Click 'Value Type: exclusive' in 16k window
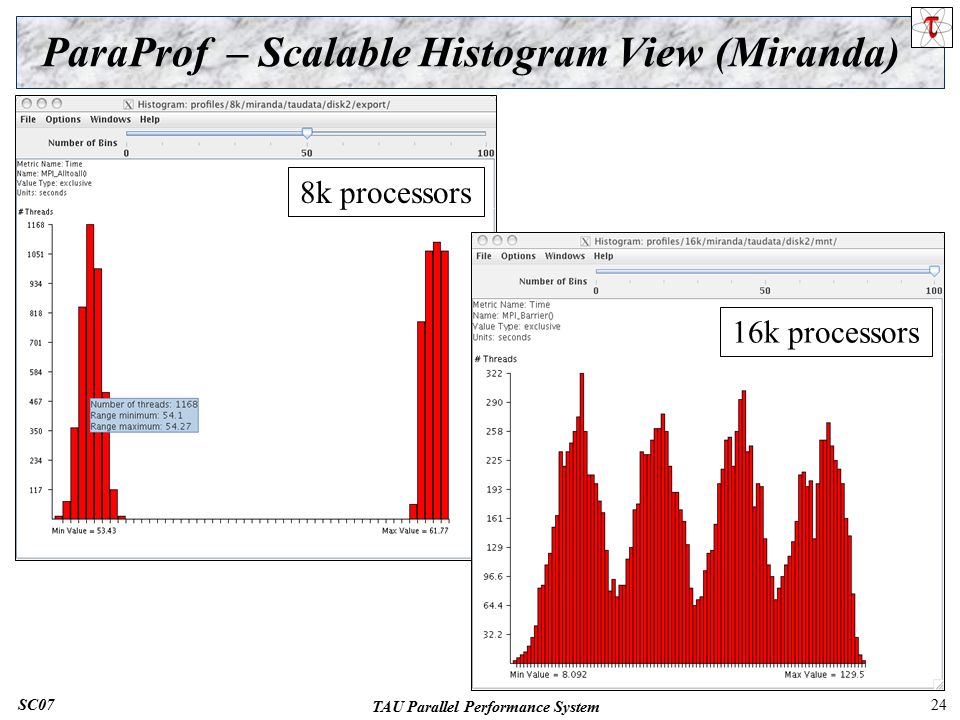 pos(517,326)
